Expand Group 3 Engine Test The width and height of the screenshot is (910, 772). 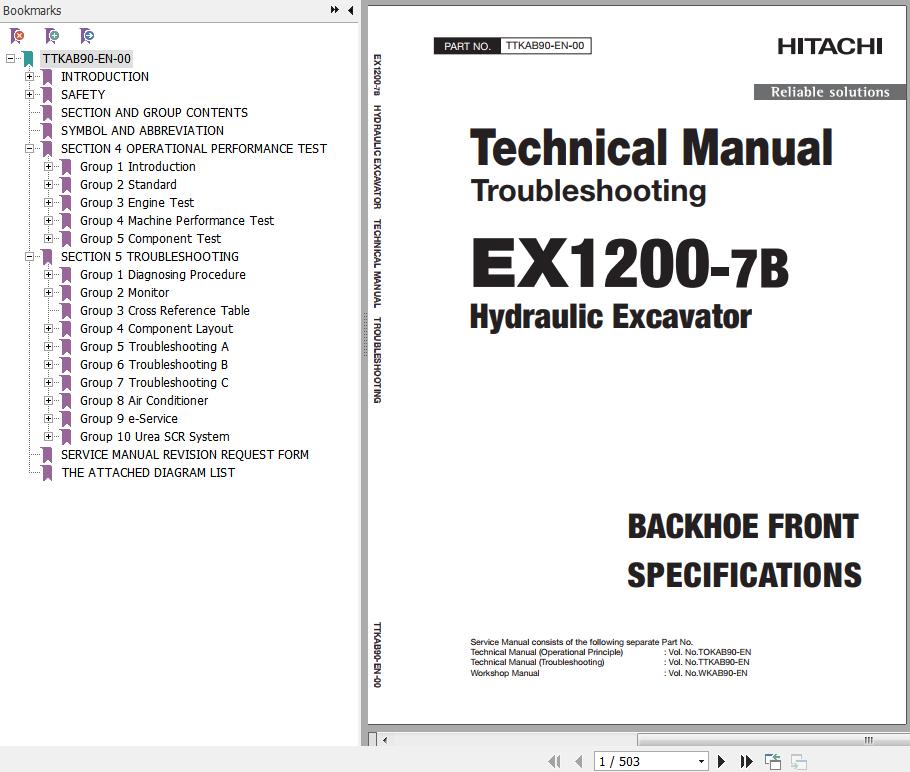(49, 203)
